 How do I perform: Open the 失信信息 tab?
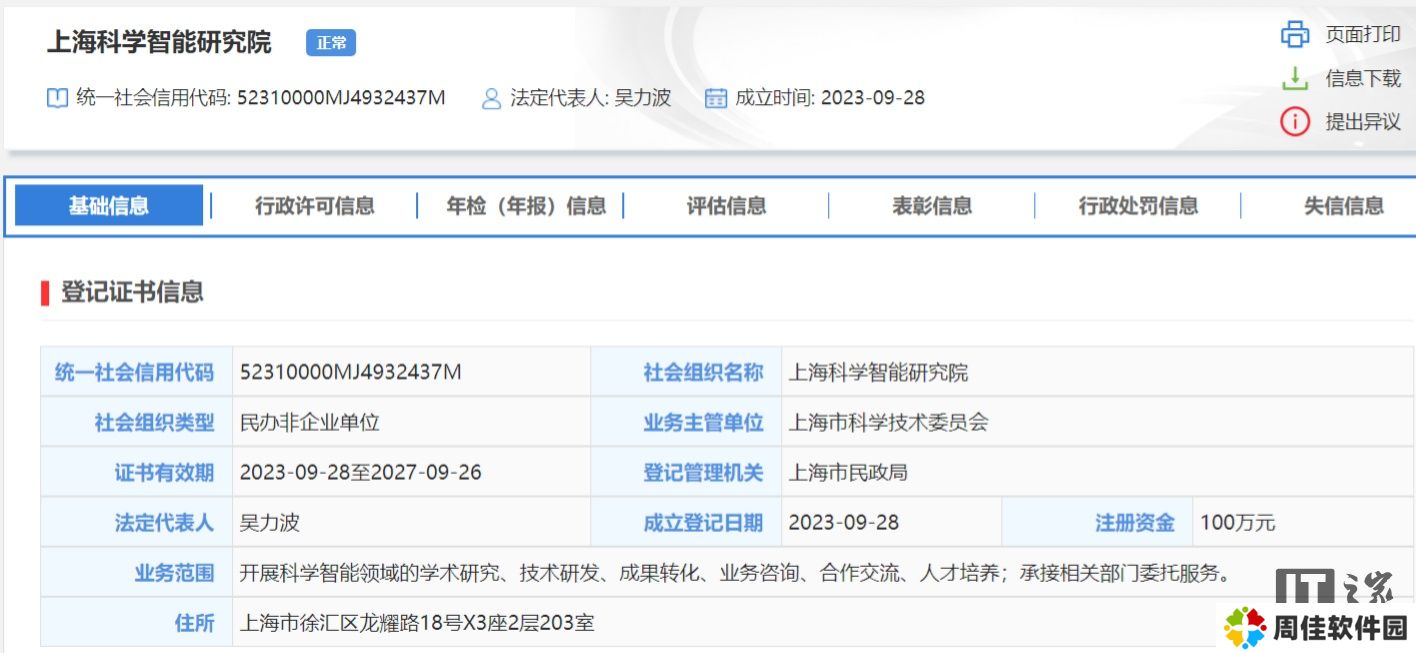[1344, 206]
